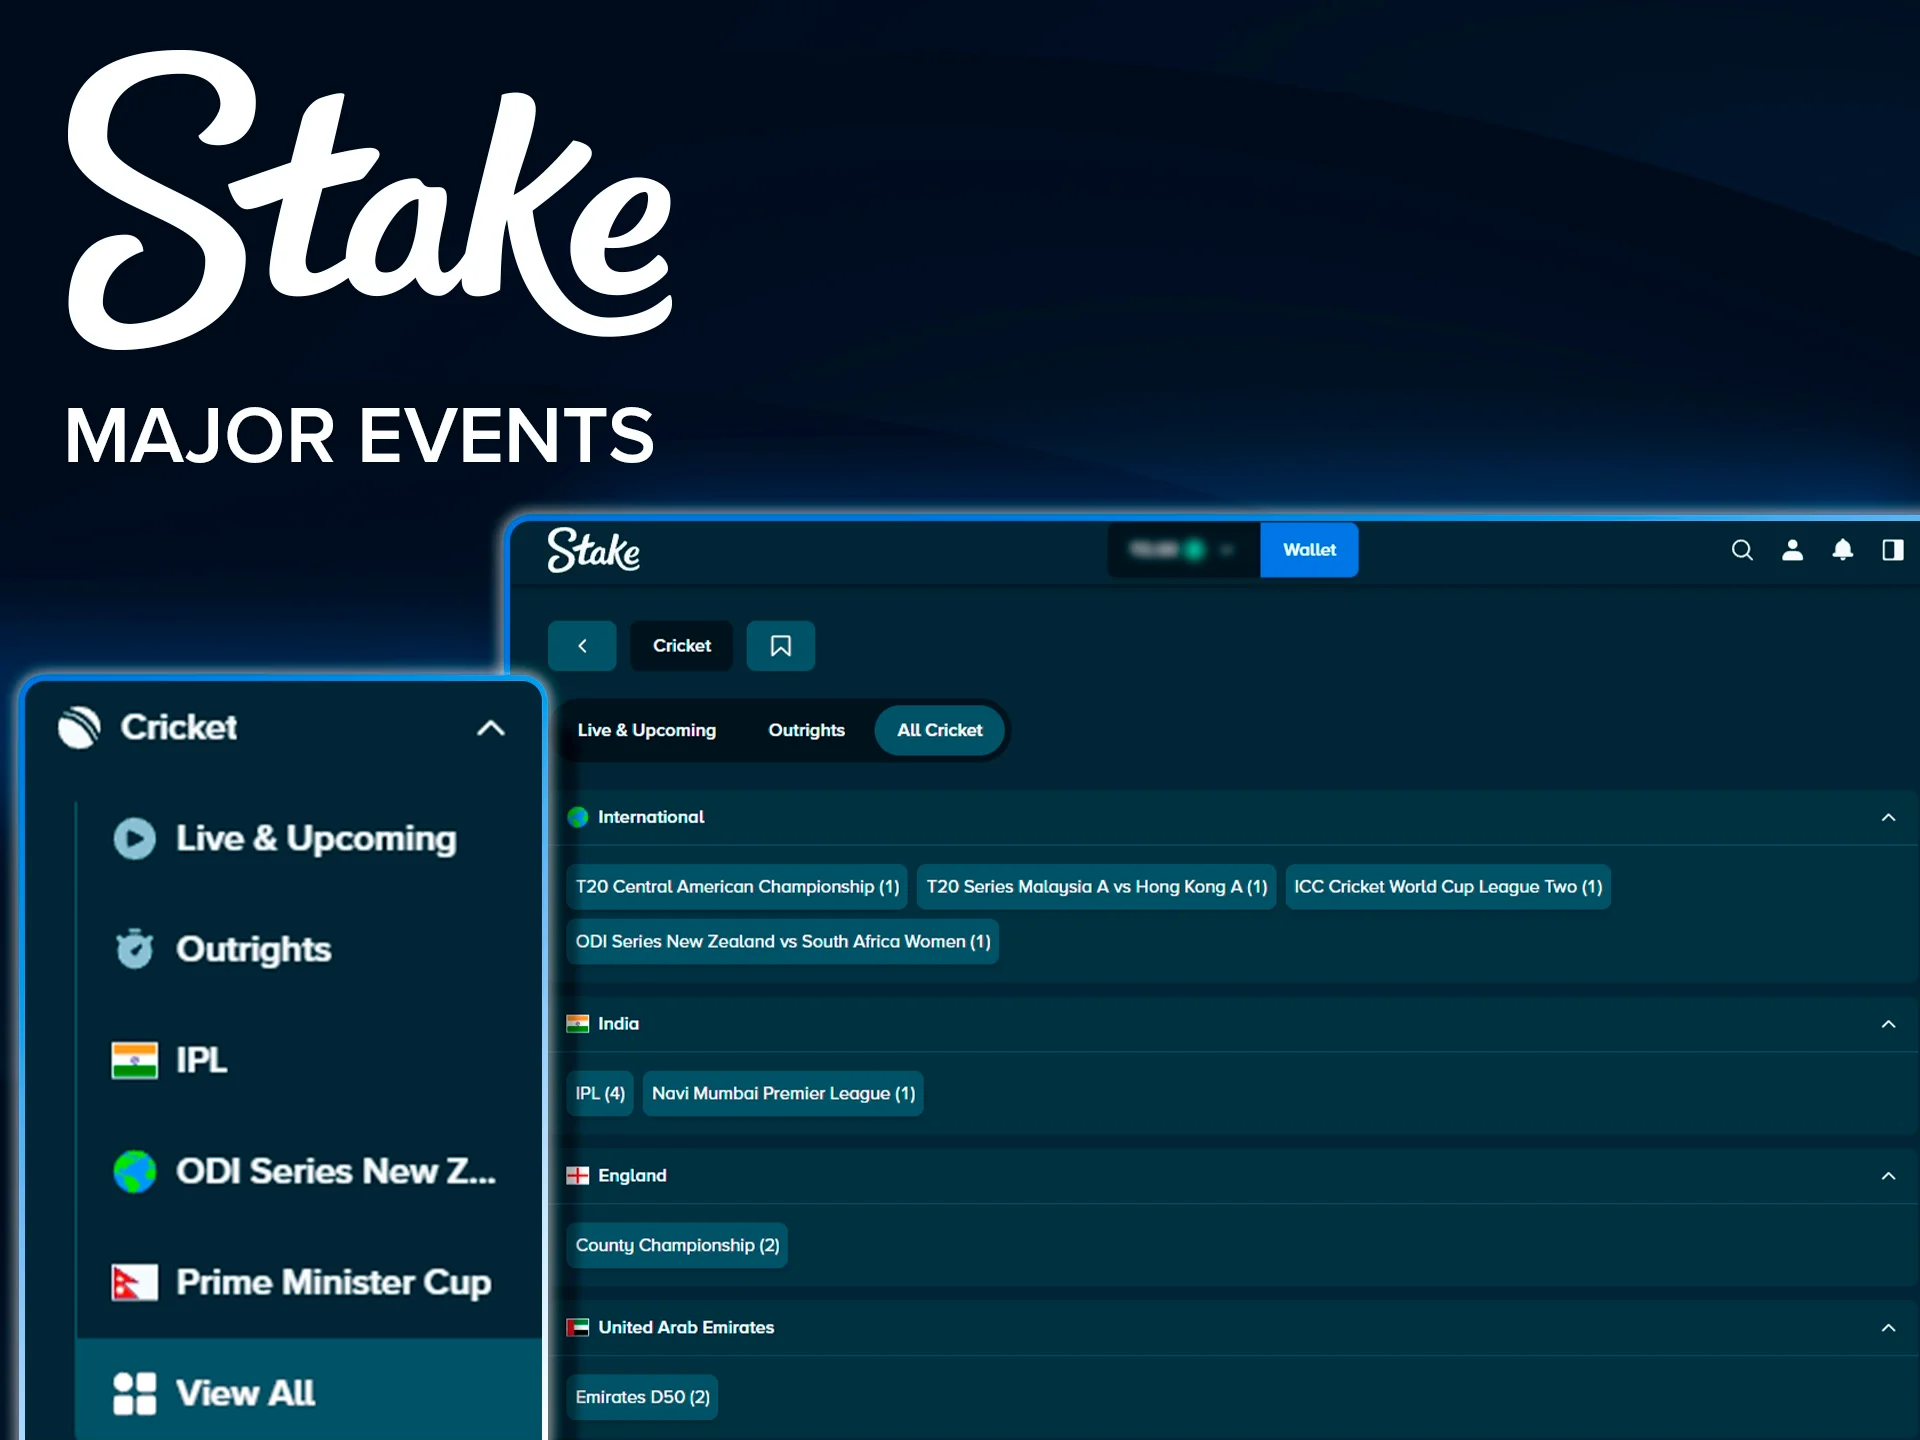Screen dimensions: 1920x1440
Task: Open the IPL (4) chip
Action: [600, 1094]
